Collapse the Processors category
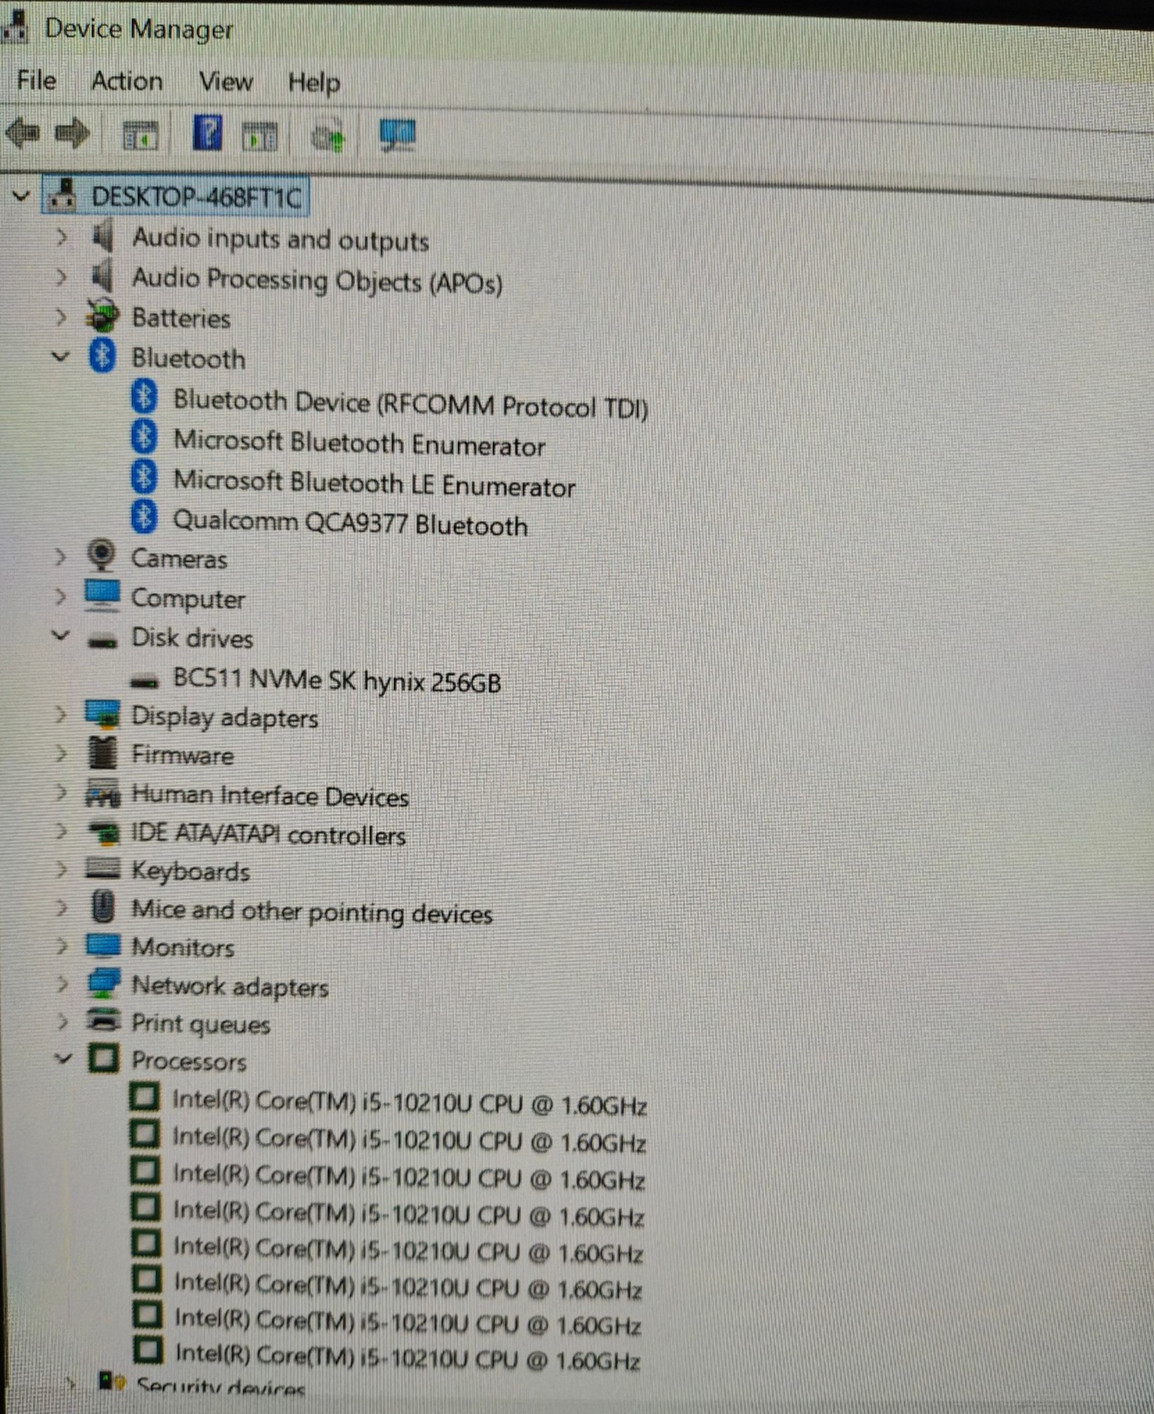Screen dimensions: 1154x1414 tap(63, 1058)
